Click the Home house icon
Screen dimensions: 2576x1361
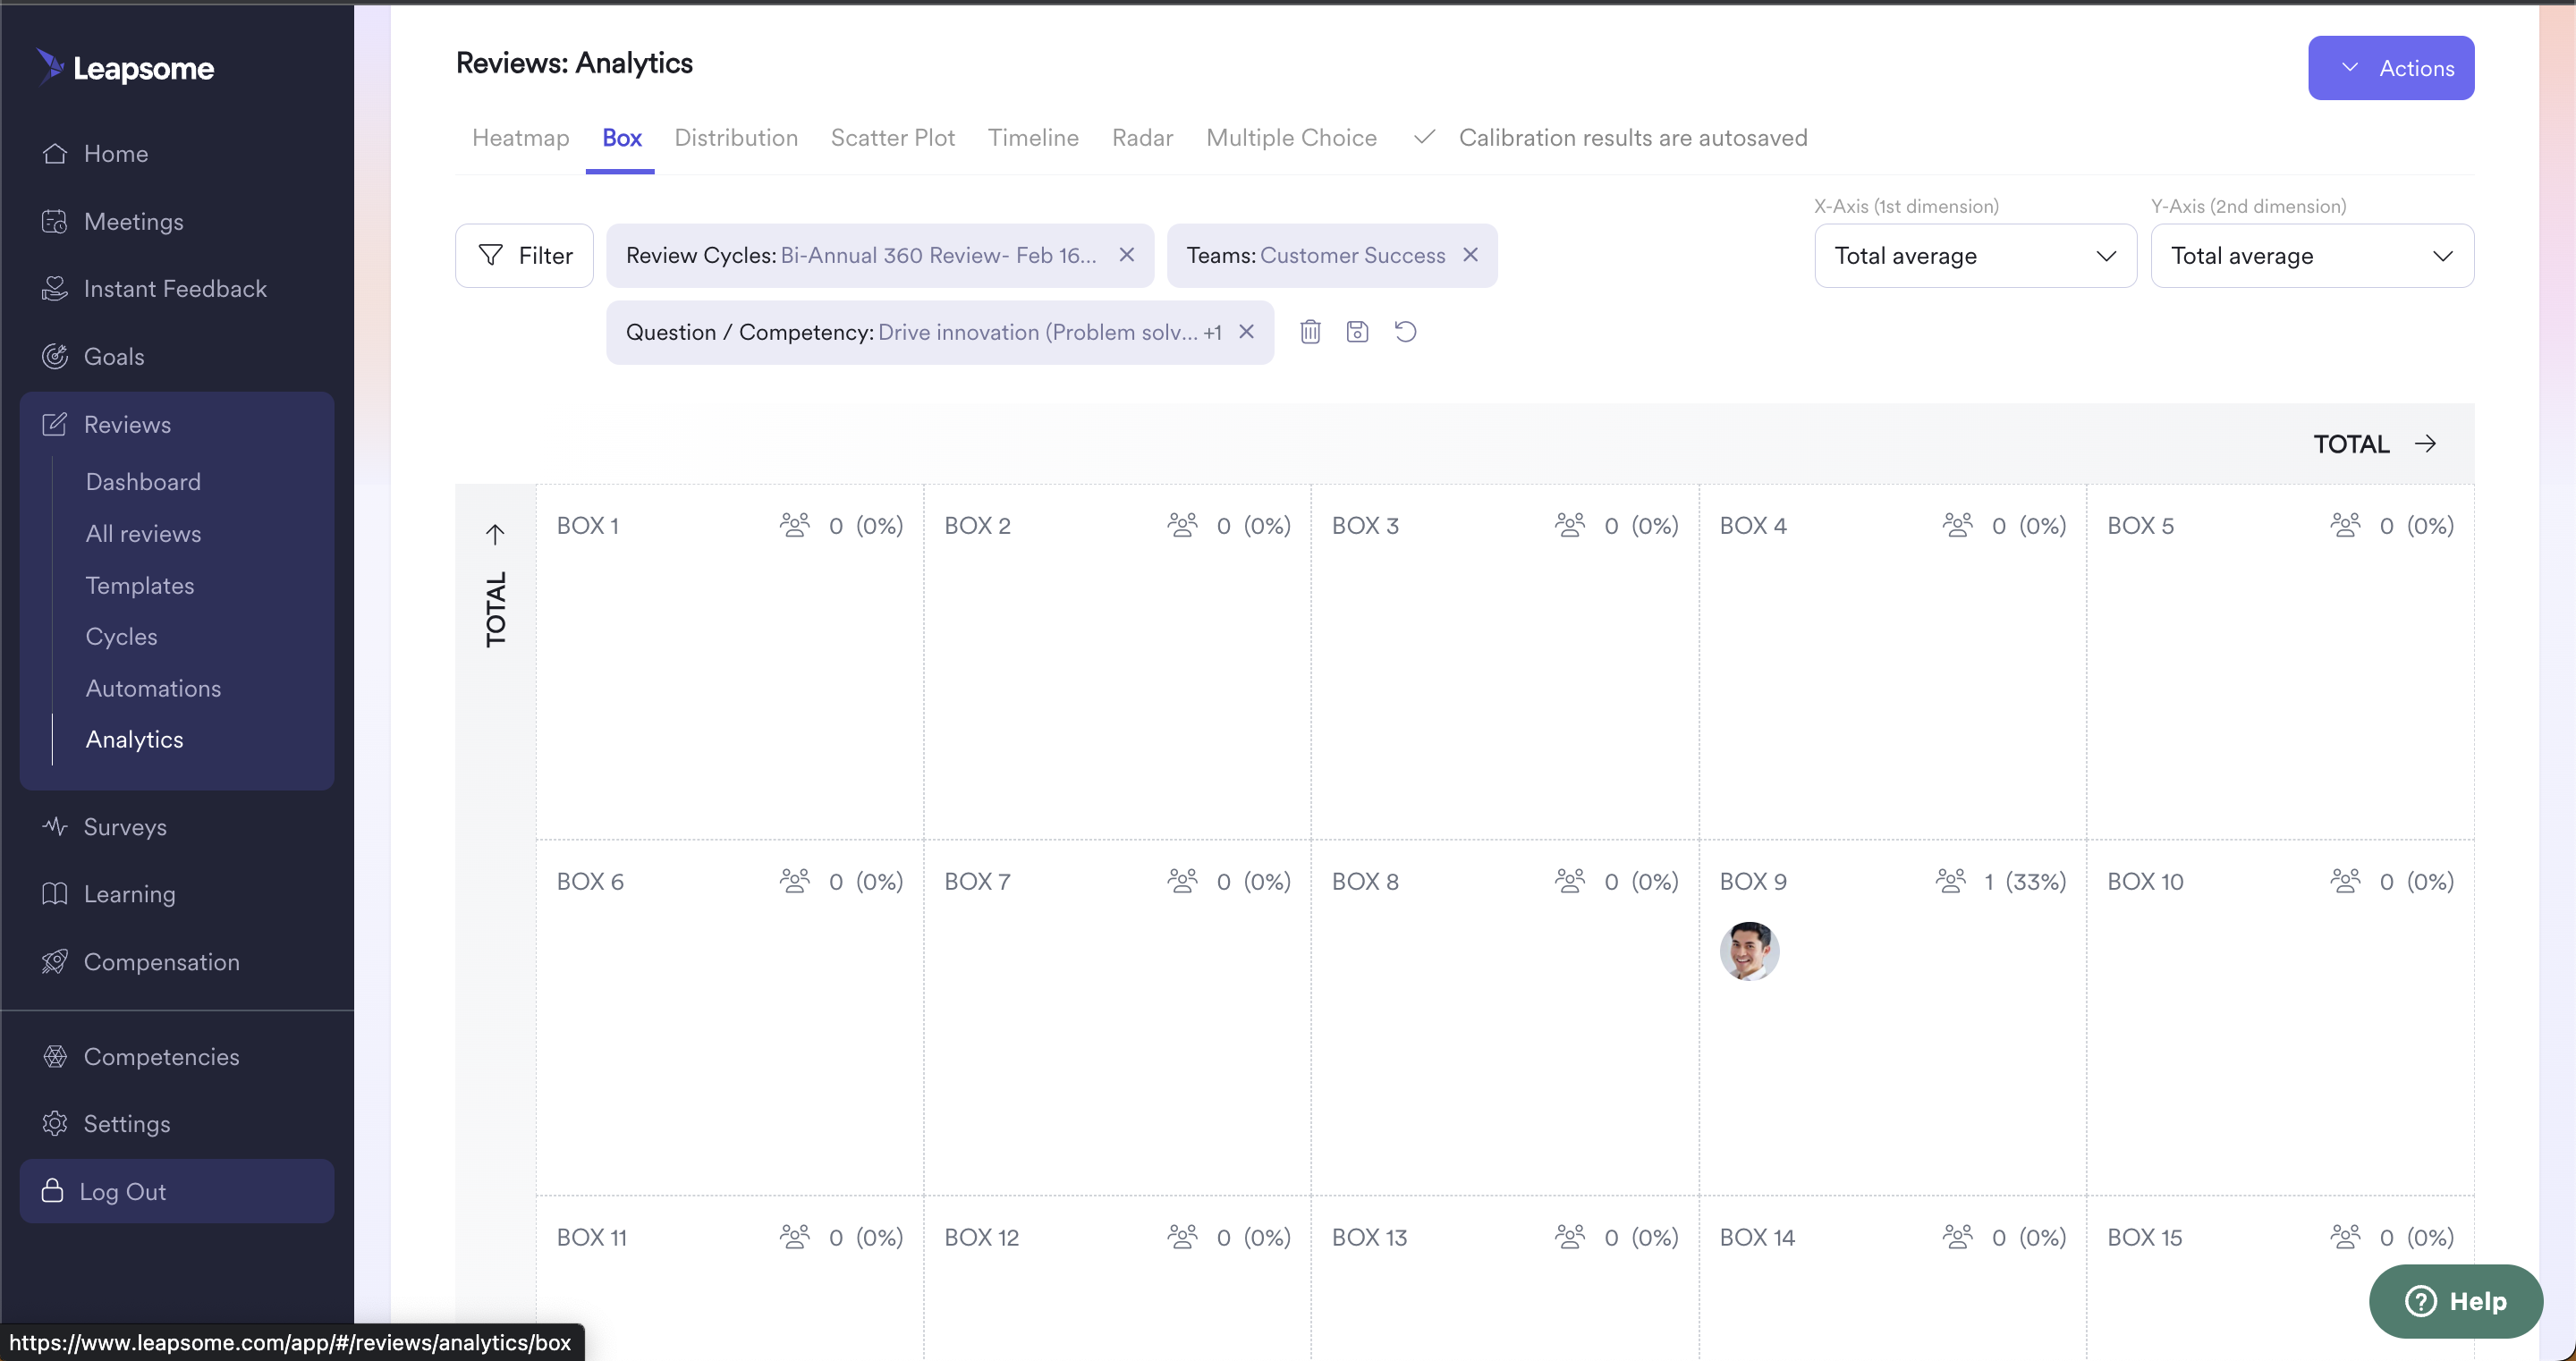[55, 153]
